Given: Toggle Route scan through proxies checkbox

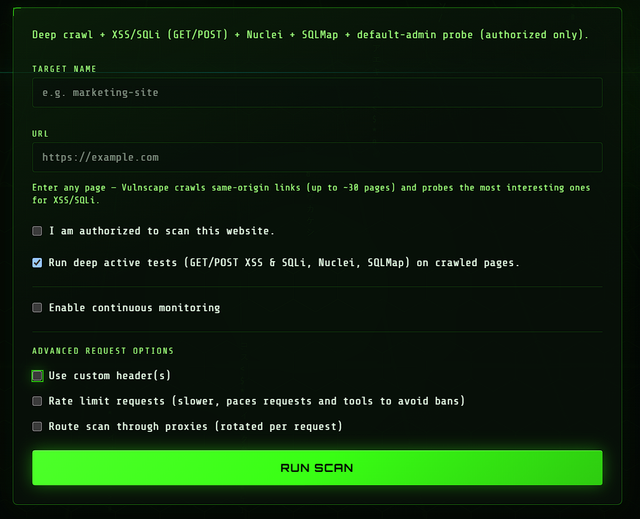Looking at the screenshot, I should click(37, 426).
